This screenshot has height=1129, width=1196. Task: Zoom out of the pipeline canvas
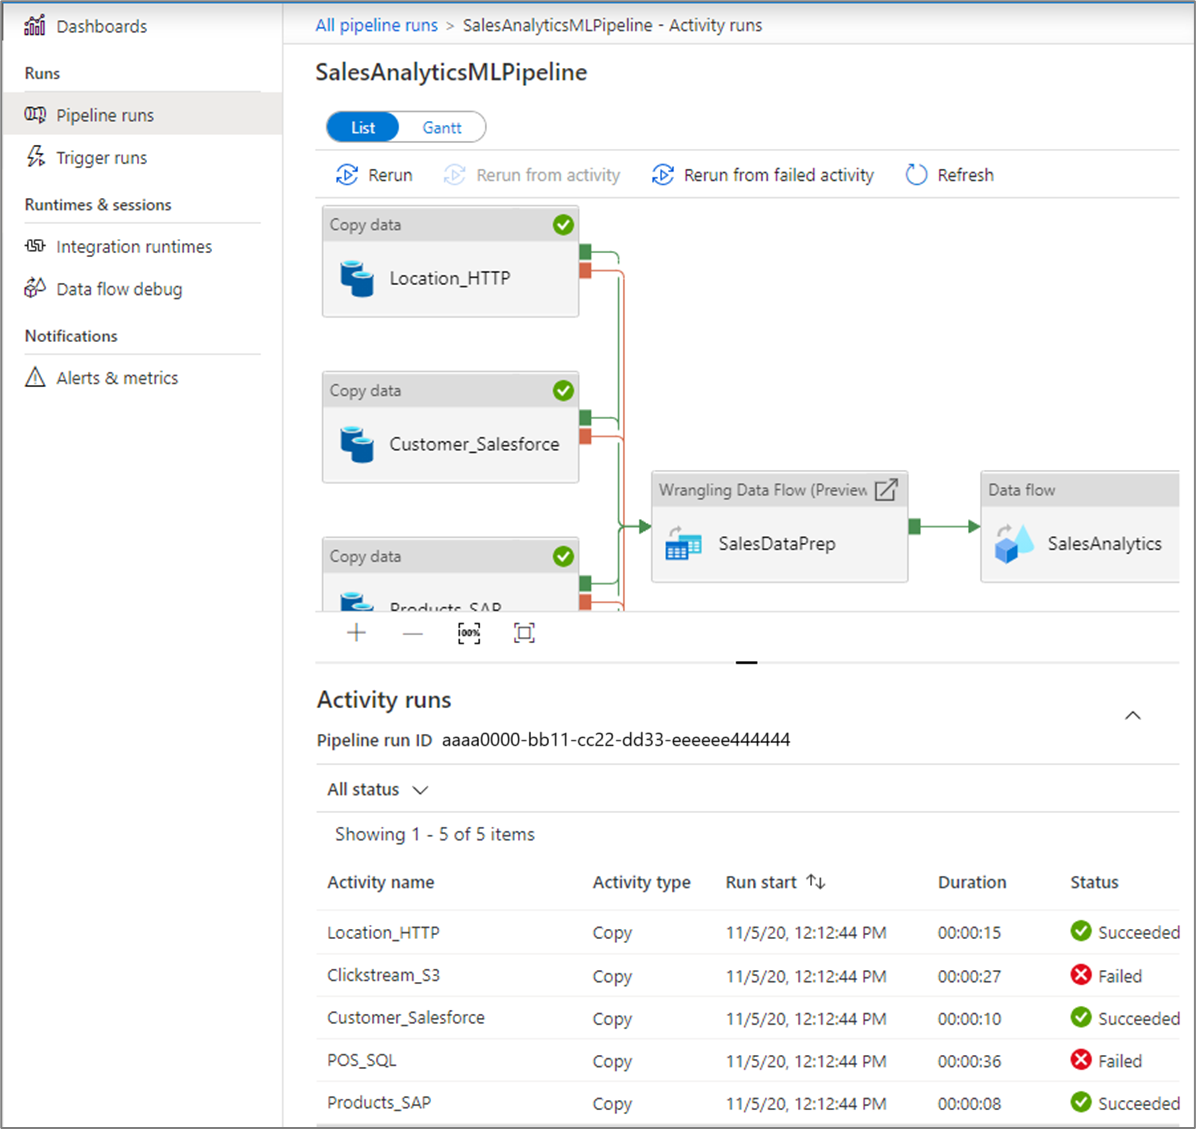[x=412, y=632]
